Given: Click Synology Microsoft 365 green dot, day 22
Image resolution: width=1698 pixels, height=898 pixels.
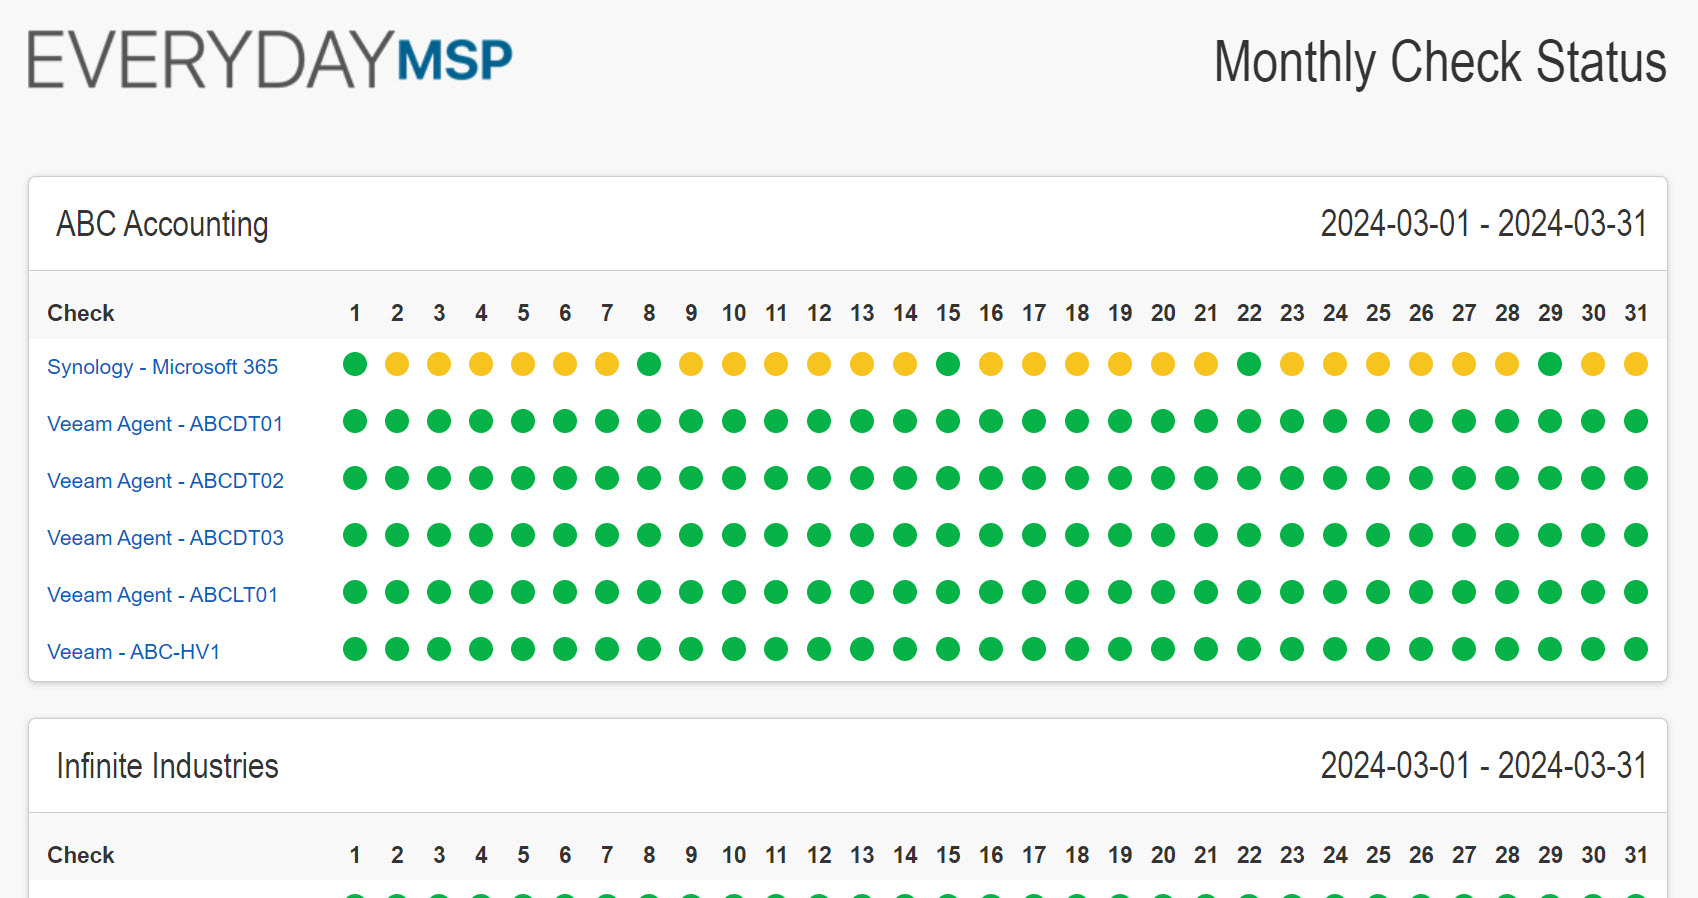Looking at the screenshot, I should (1249, 364).
